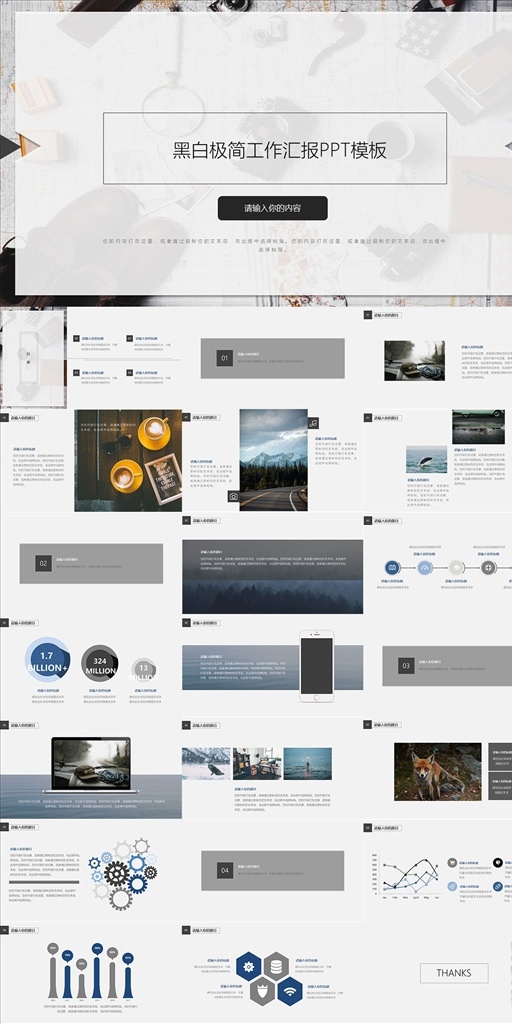The width and height of the screenshot is (512, 1024).
Task: Click the gray shopping cart circle icon
Action: (x=452, y=863)
